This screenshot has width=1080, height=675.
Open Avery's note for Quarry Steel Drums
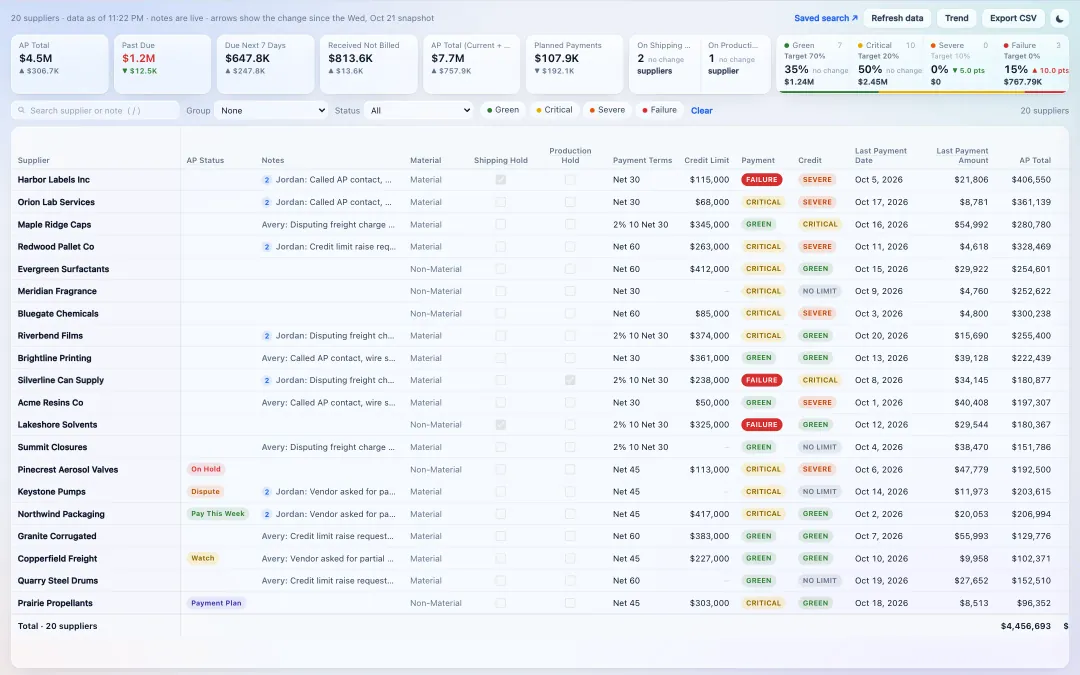(328, 581)
